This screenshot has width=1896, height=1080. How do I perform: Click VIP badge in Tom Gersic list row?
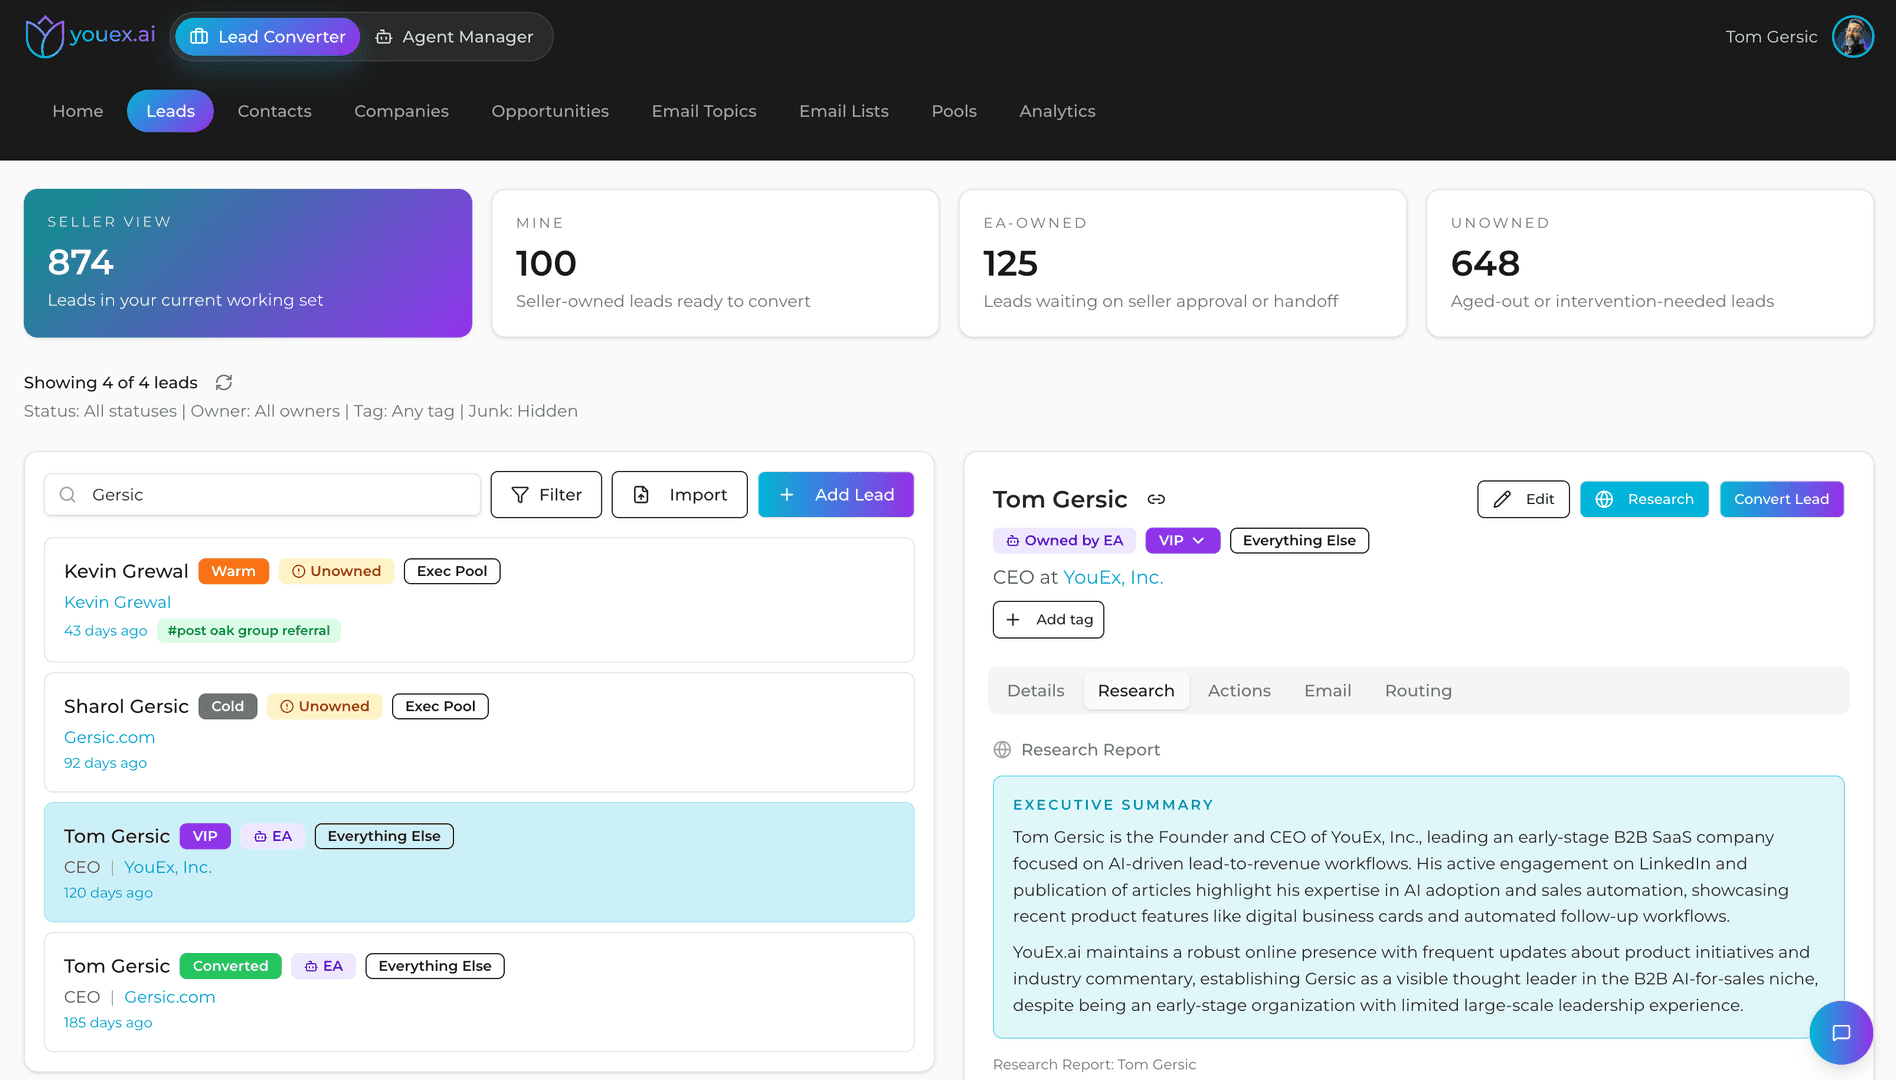coord(205,836)
